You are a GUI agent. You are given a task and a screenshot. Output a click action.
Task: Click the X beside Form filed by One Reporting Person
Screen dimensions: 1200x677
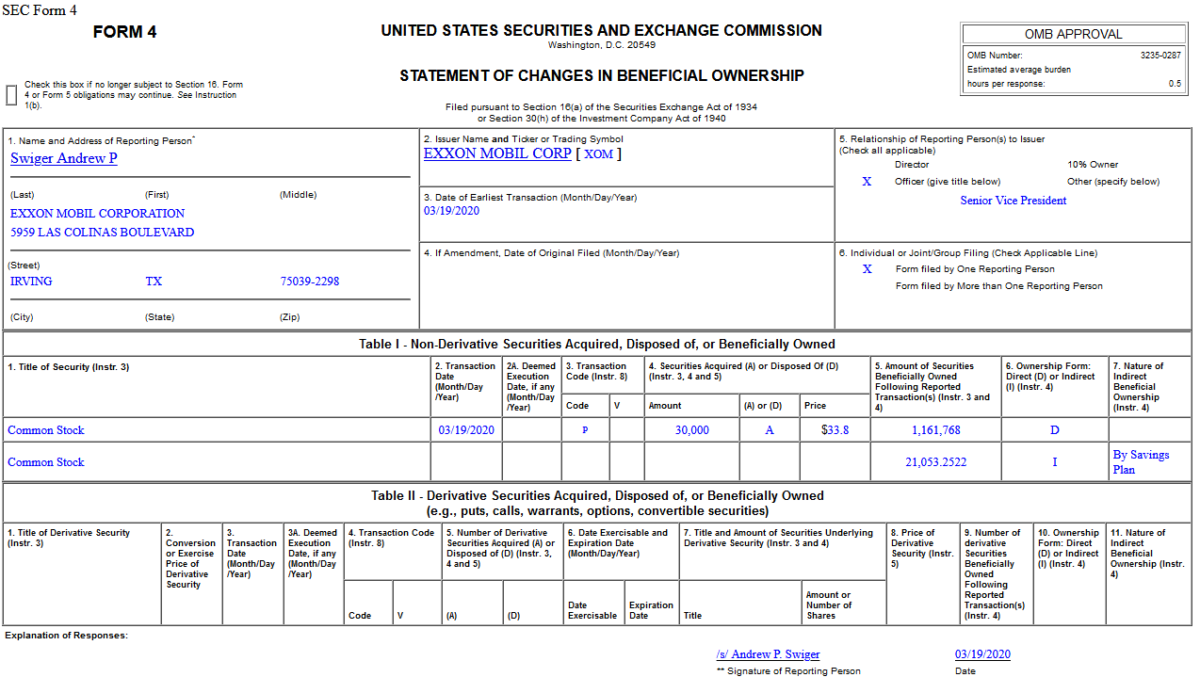point(867,269)
